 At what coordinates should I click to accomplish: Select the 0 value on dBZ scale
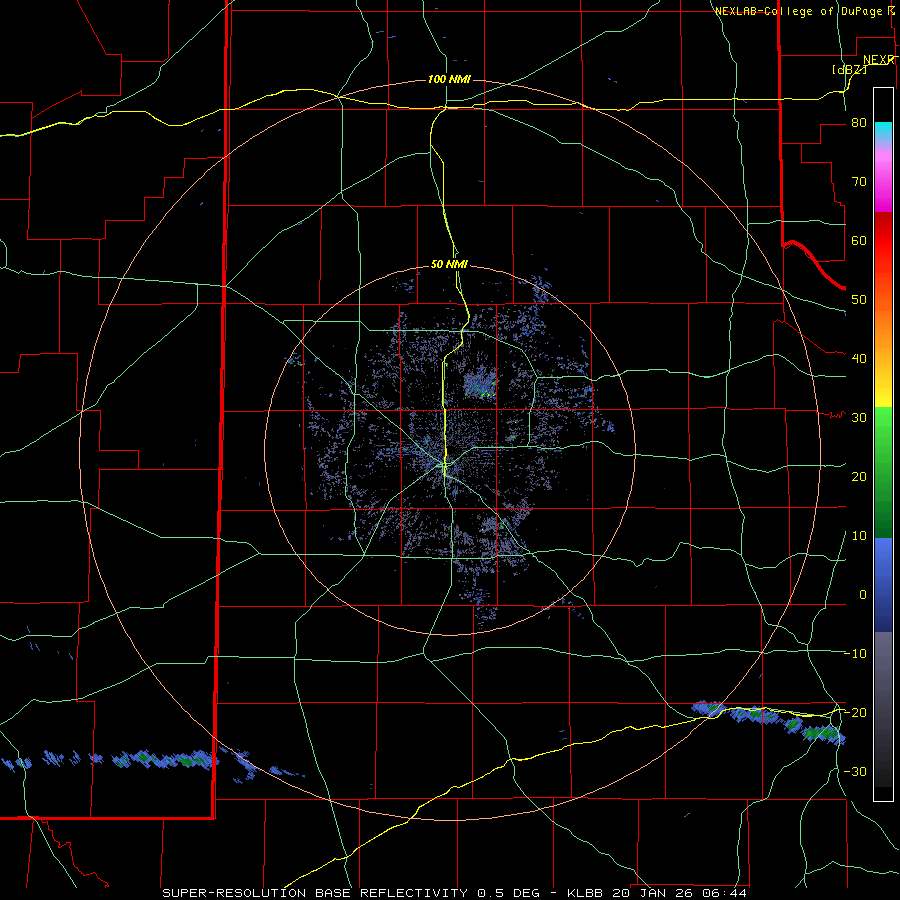coord(863,595)
